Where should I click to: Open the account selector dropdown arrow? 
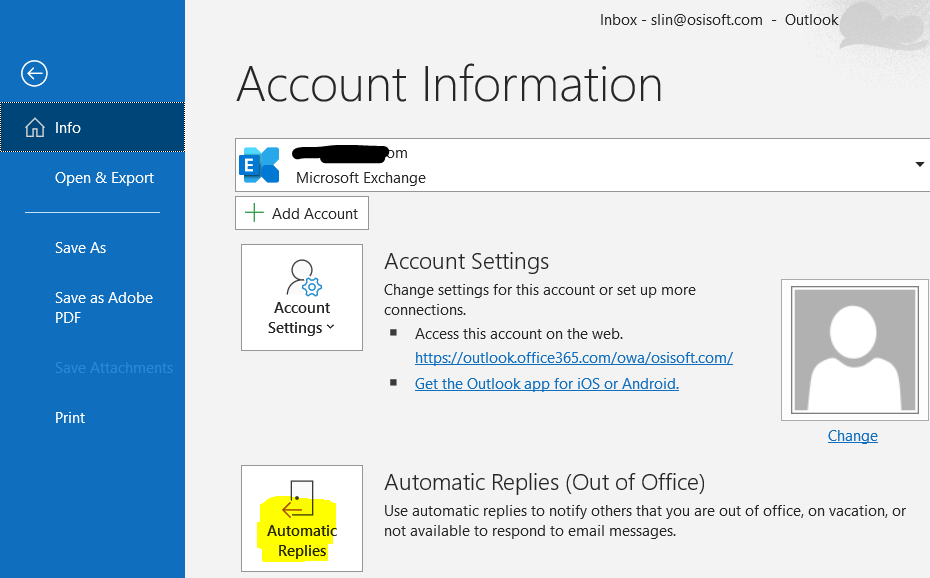pos(919,165)
